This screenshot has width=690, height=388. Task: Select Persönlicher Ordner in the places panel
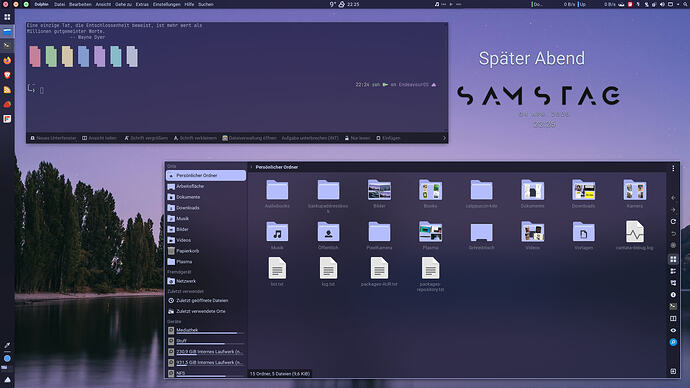point(206,176)
